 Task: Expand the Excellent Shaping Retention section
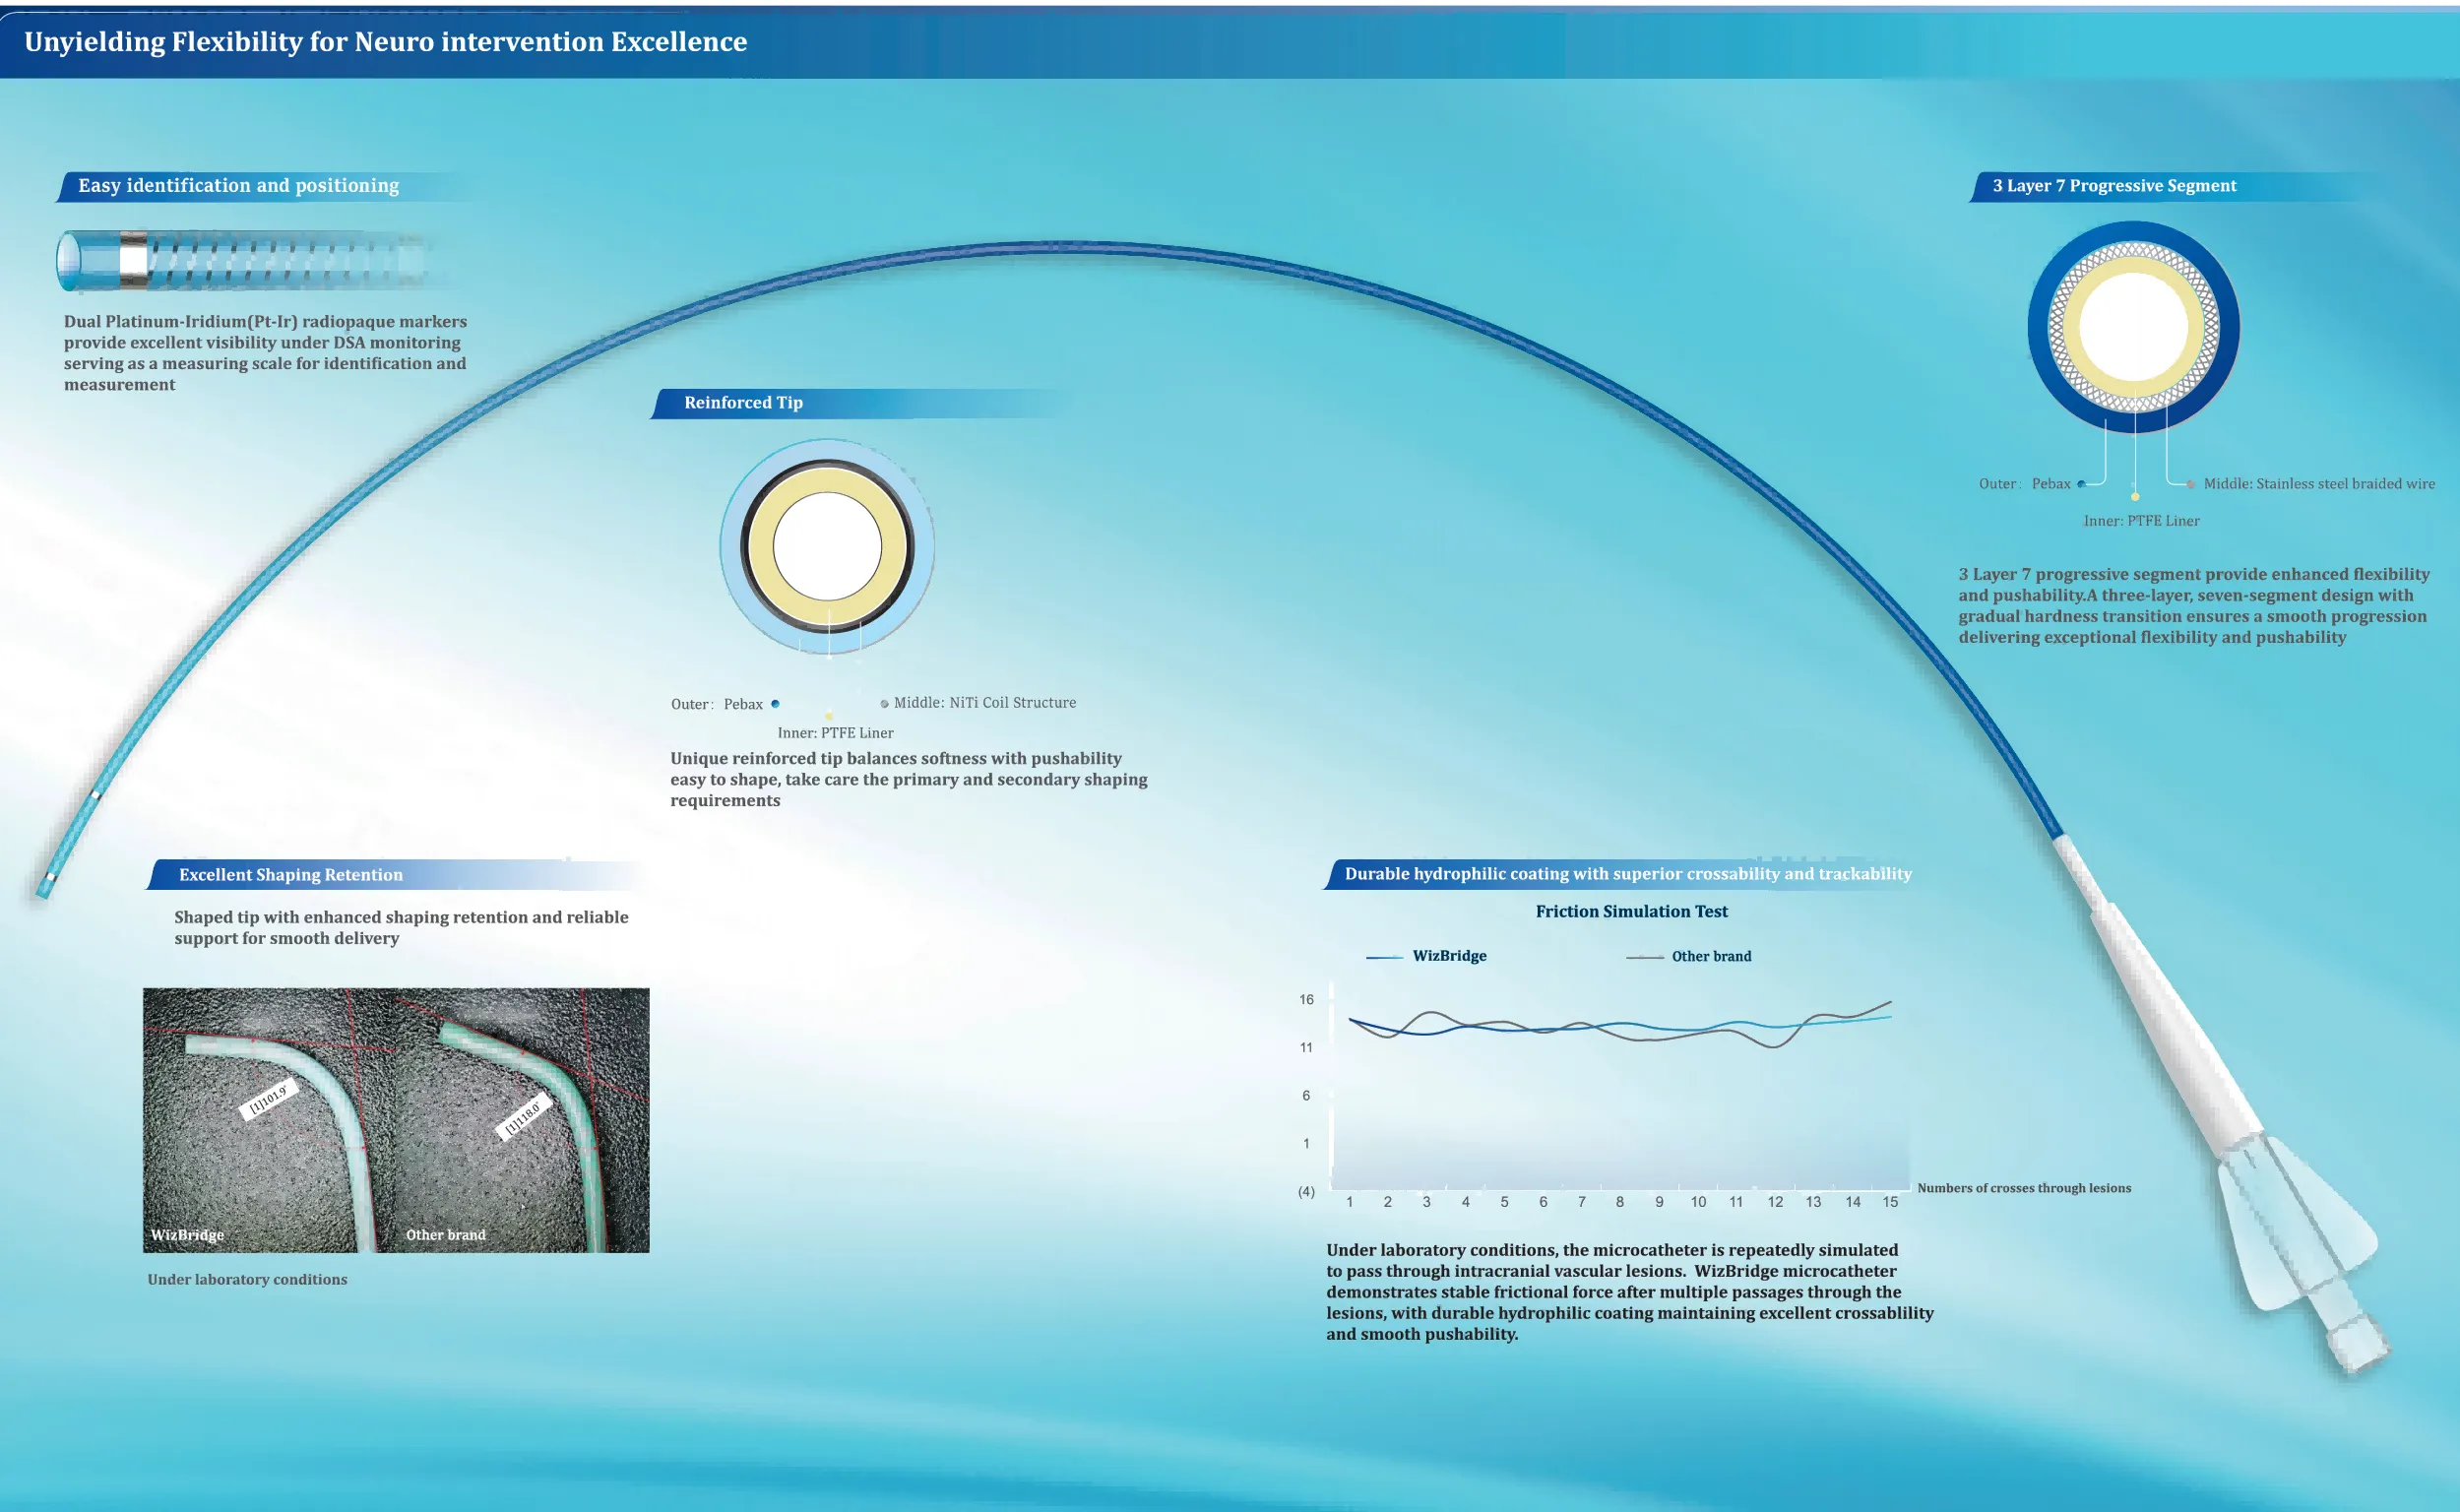click(x=290, y=874)
